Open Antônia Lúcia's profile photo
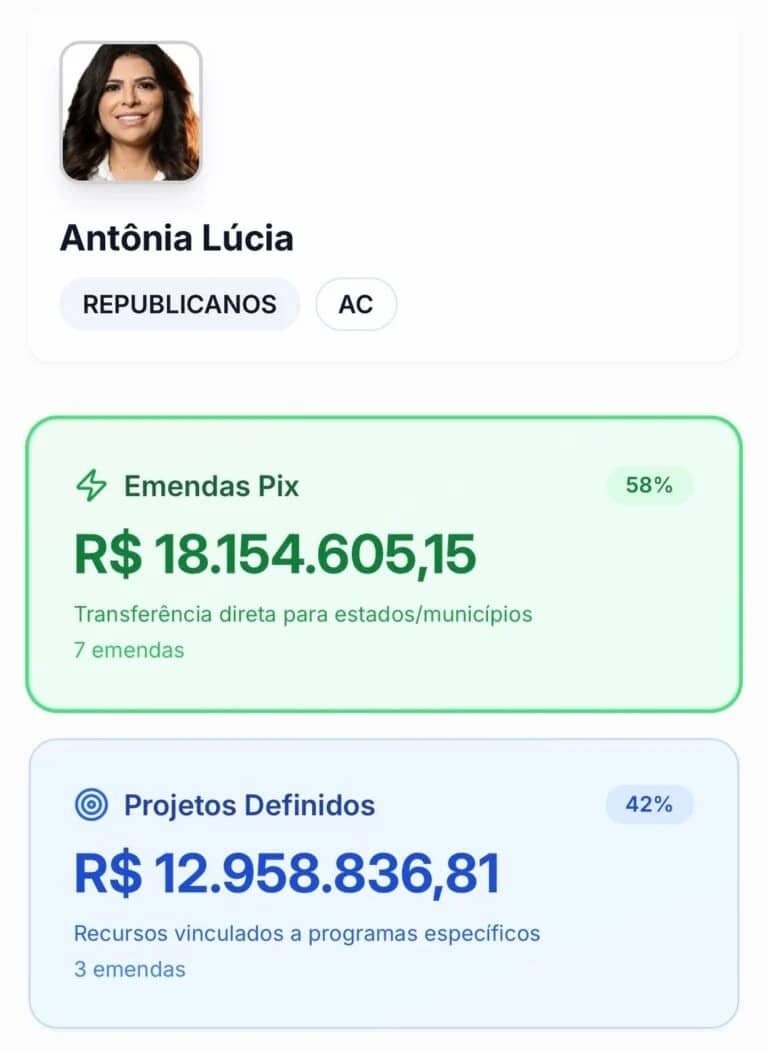768x1052 pixels. click(131, 112)
